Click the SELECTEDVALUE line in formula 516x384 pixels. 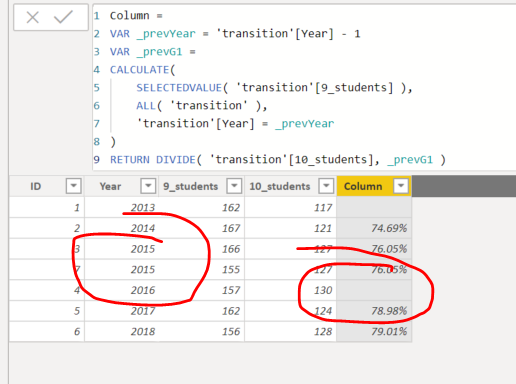(x=274, y=88)
